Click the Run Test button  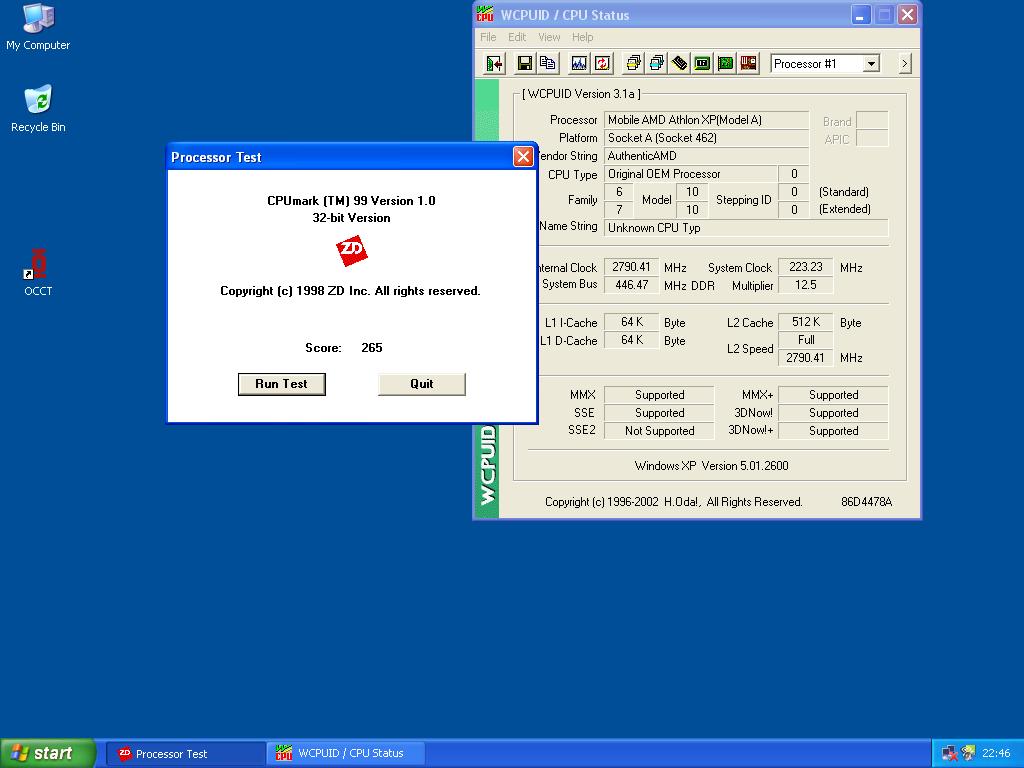(x=281, y=384)
